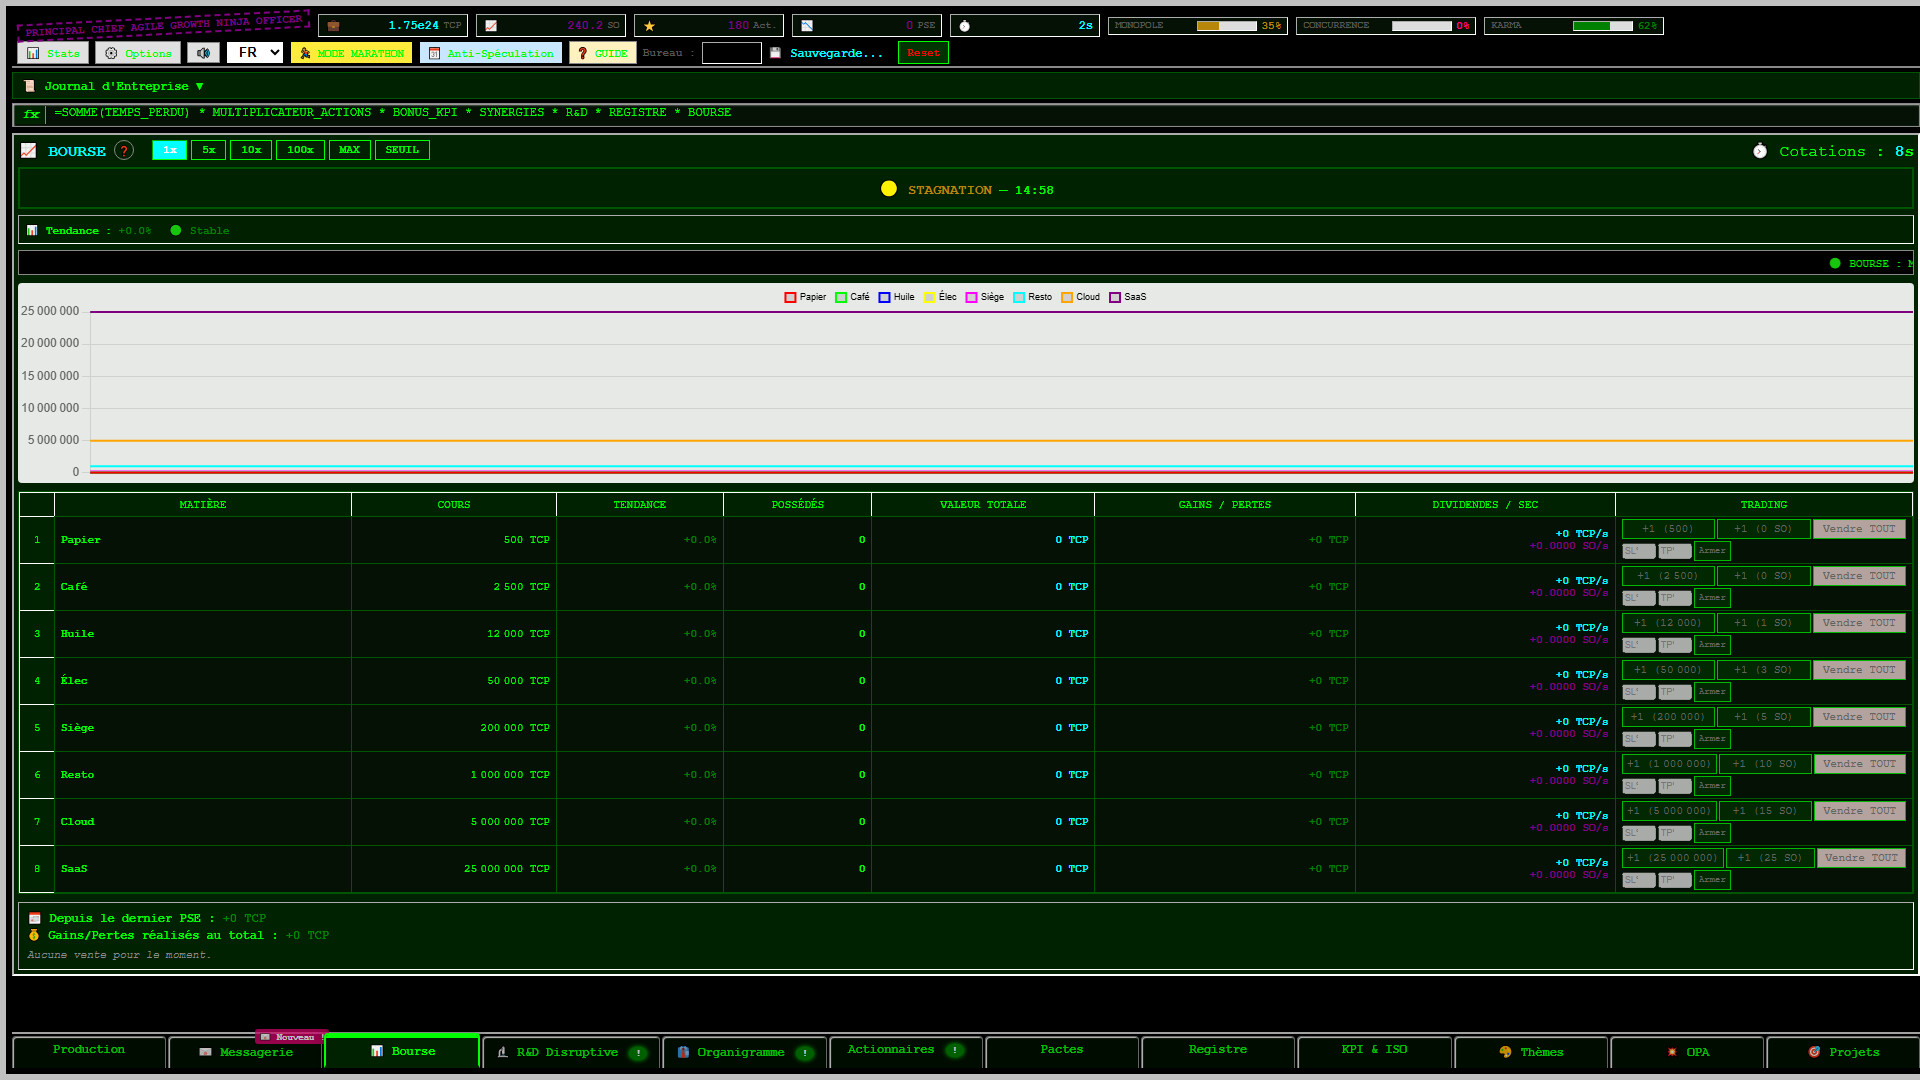The width and height of the screenshot is (1920, 1080).
Task: Open the Anti-Spéculation button
Action: pos(490,53)
